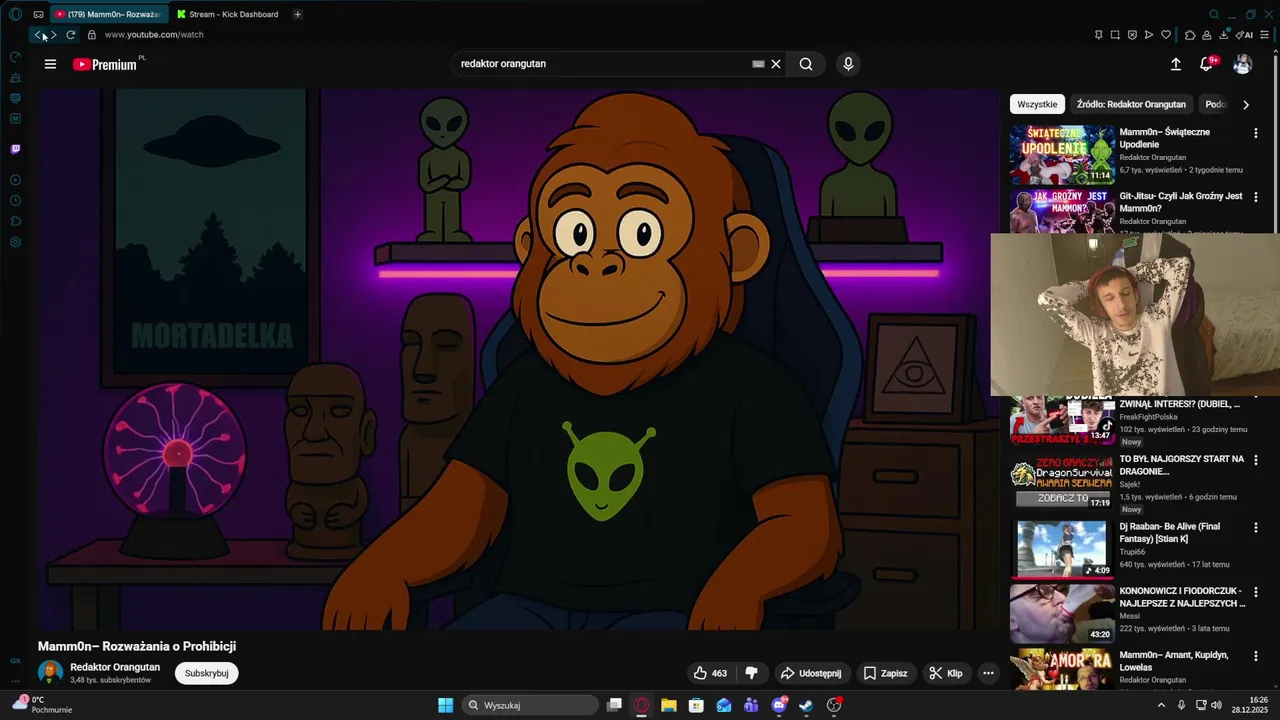Take a snapshot with the browser toolbar icon
Viewport: 1280px width, 720px height.
[1115, 35]
